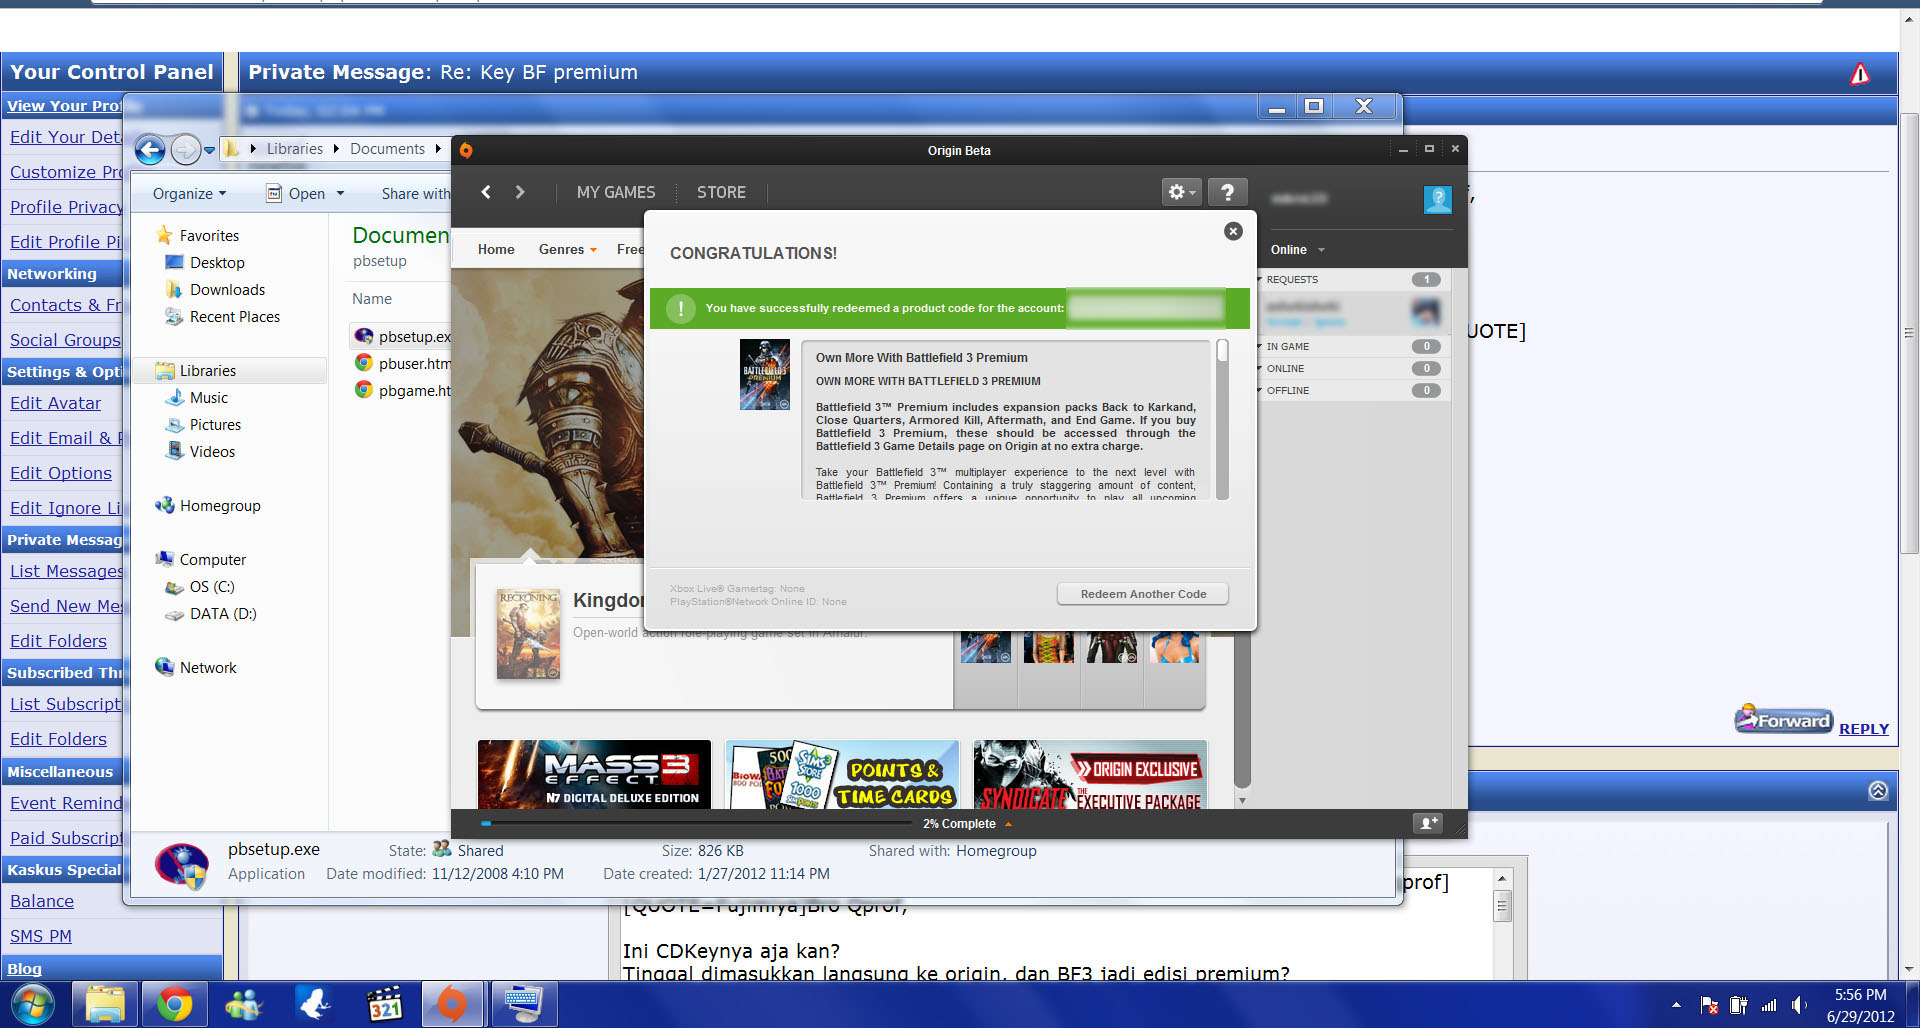This screenshot has width=1920, height=1028.
Task: Click Share with in Explorer toolbar
Action: [x=415, y=194]
